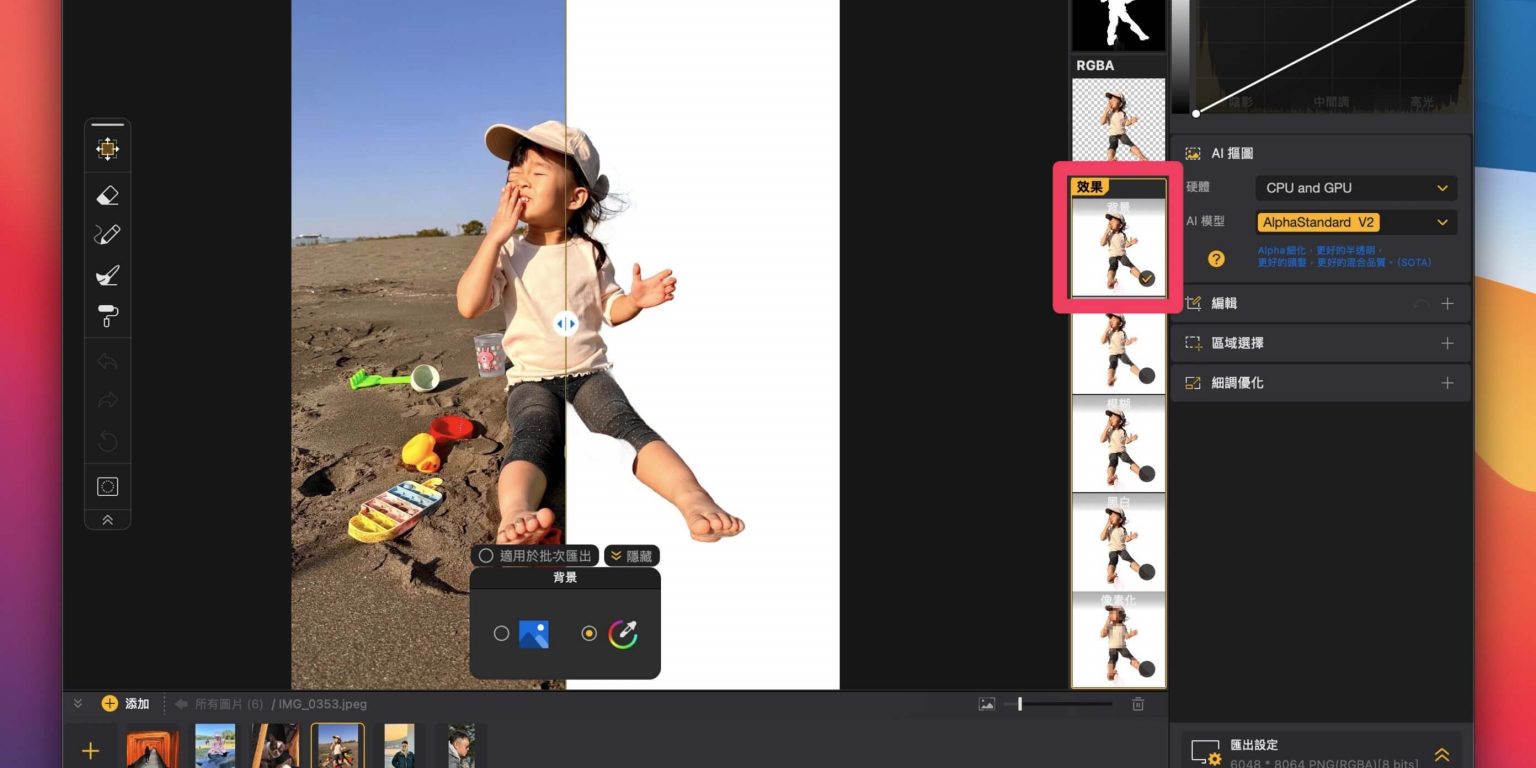Choose the pencil draw tool
This screenshot has width=1536, height=768.
click(107, 235)
